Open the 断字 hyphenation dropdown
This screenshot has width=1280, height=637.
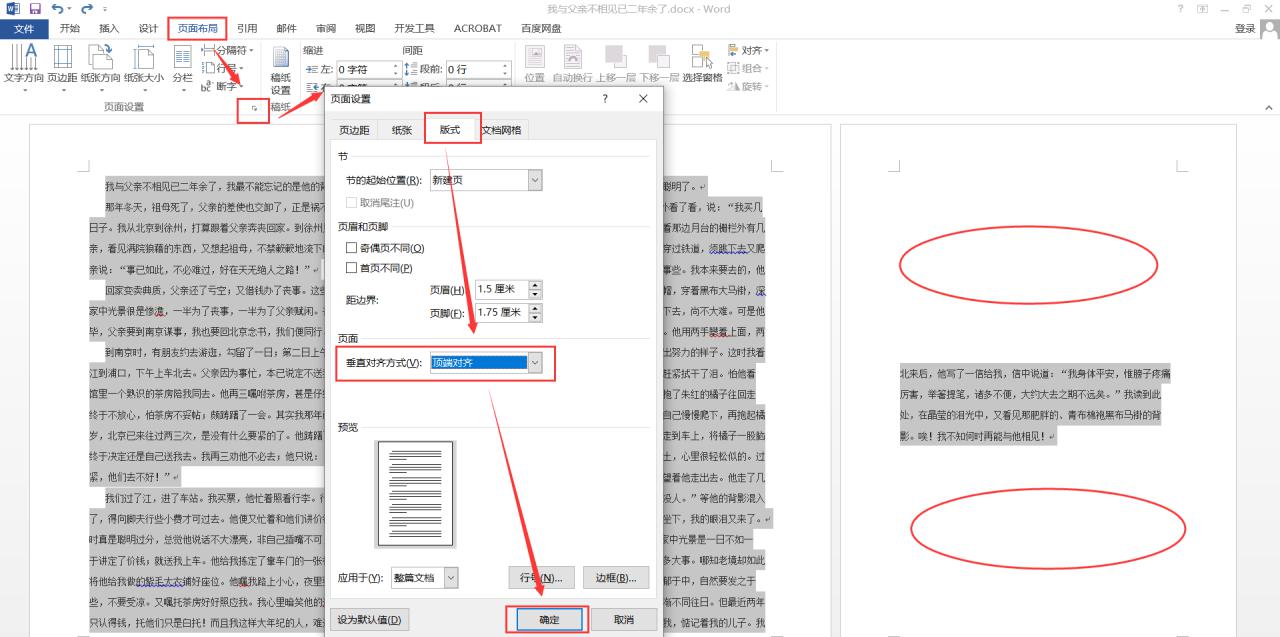tap(222, 86)
